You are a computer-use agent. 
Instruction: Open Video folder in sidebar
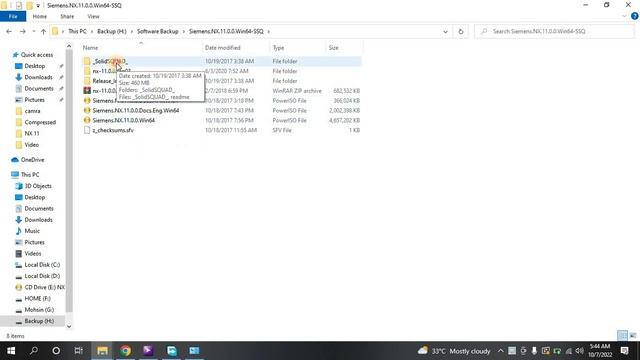click(x=31, y=144)
